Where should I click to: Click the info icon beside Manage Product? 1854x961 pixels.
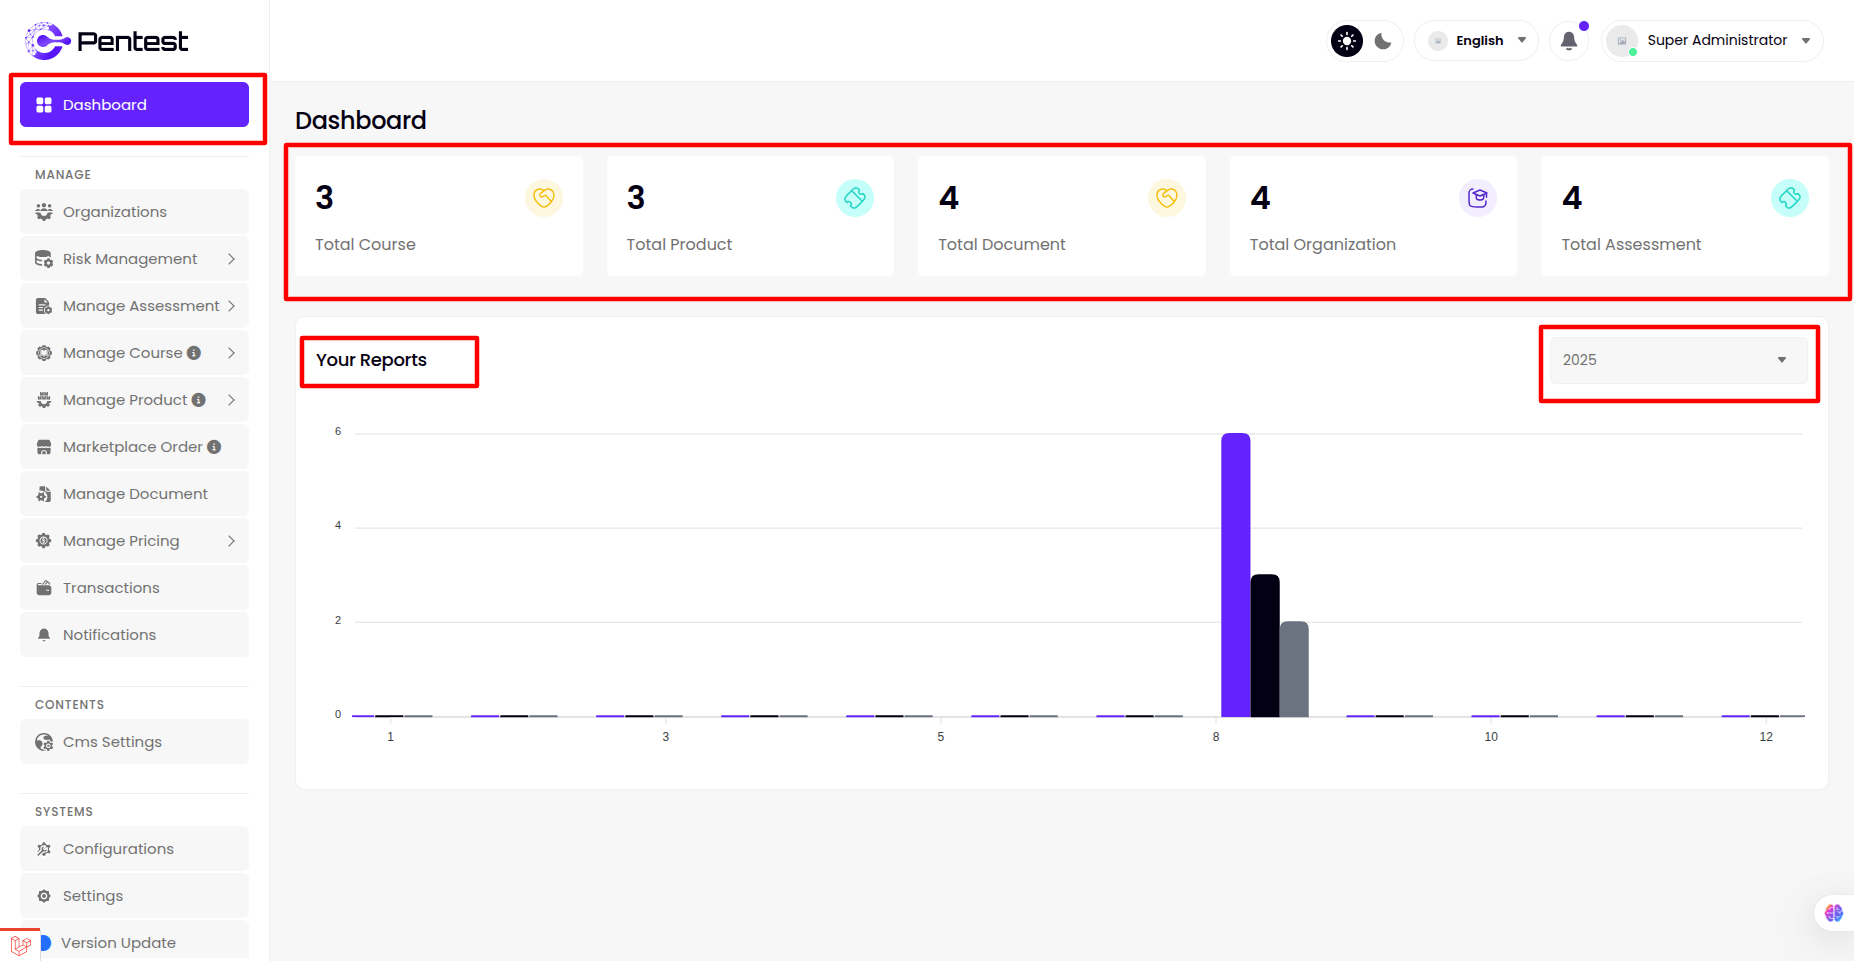199,400
